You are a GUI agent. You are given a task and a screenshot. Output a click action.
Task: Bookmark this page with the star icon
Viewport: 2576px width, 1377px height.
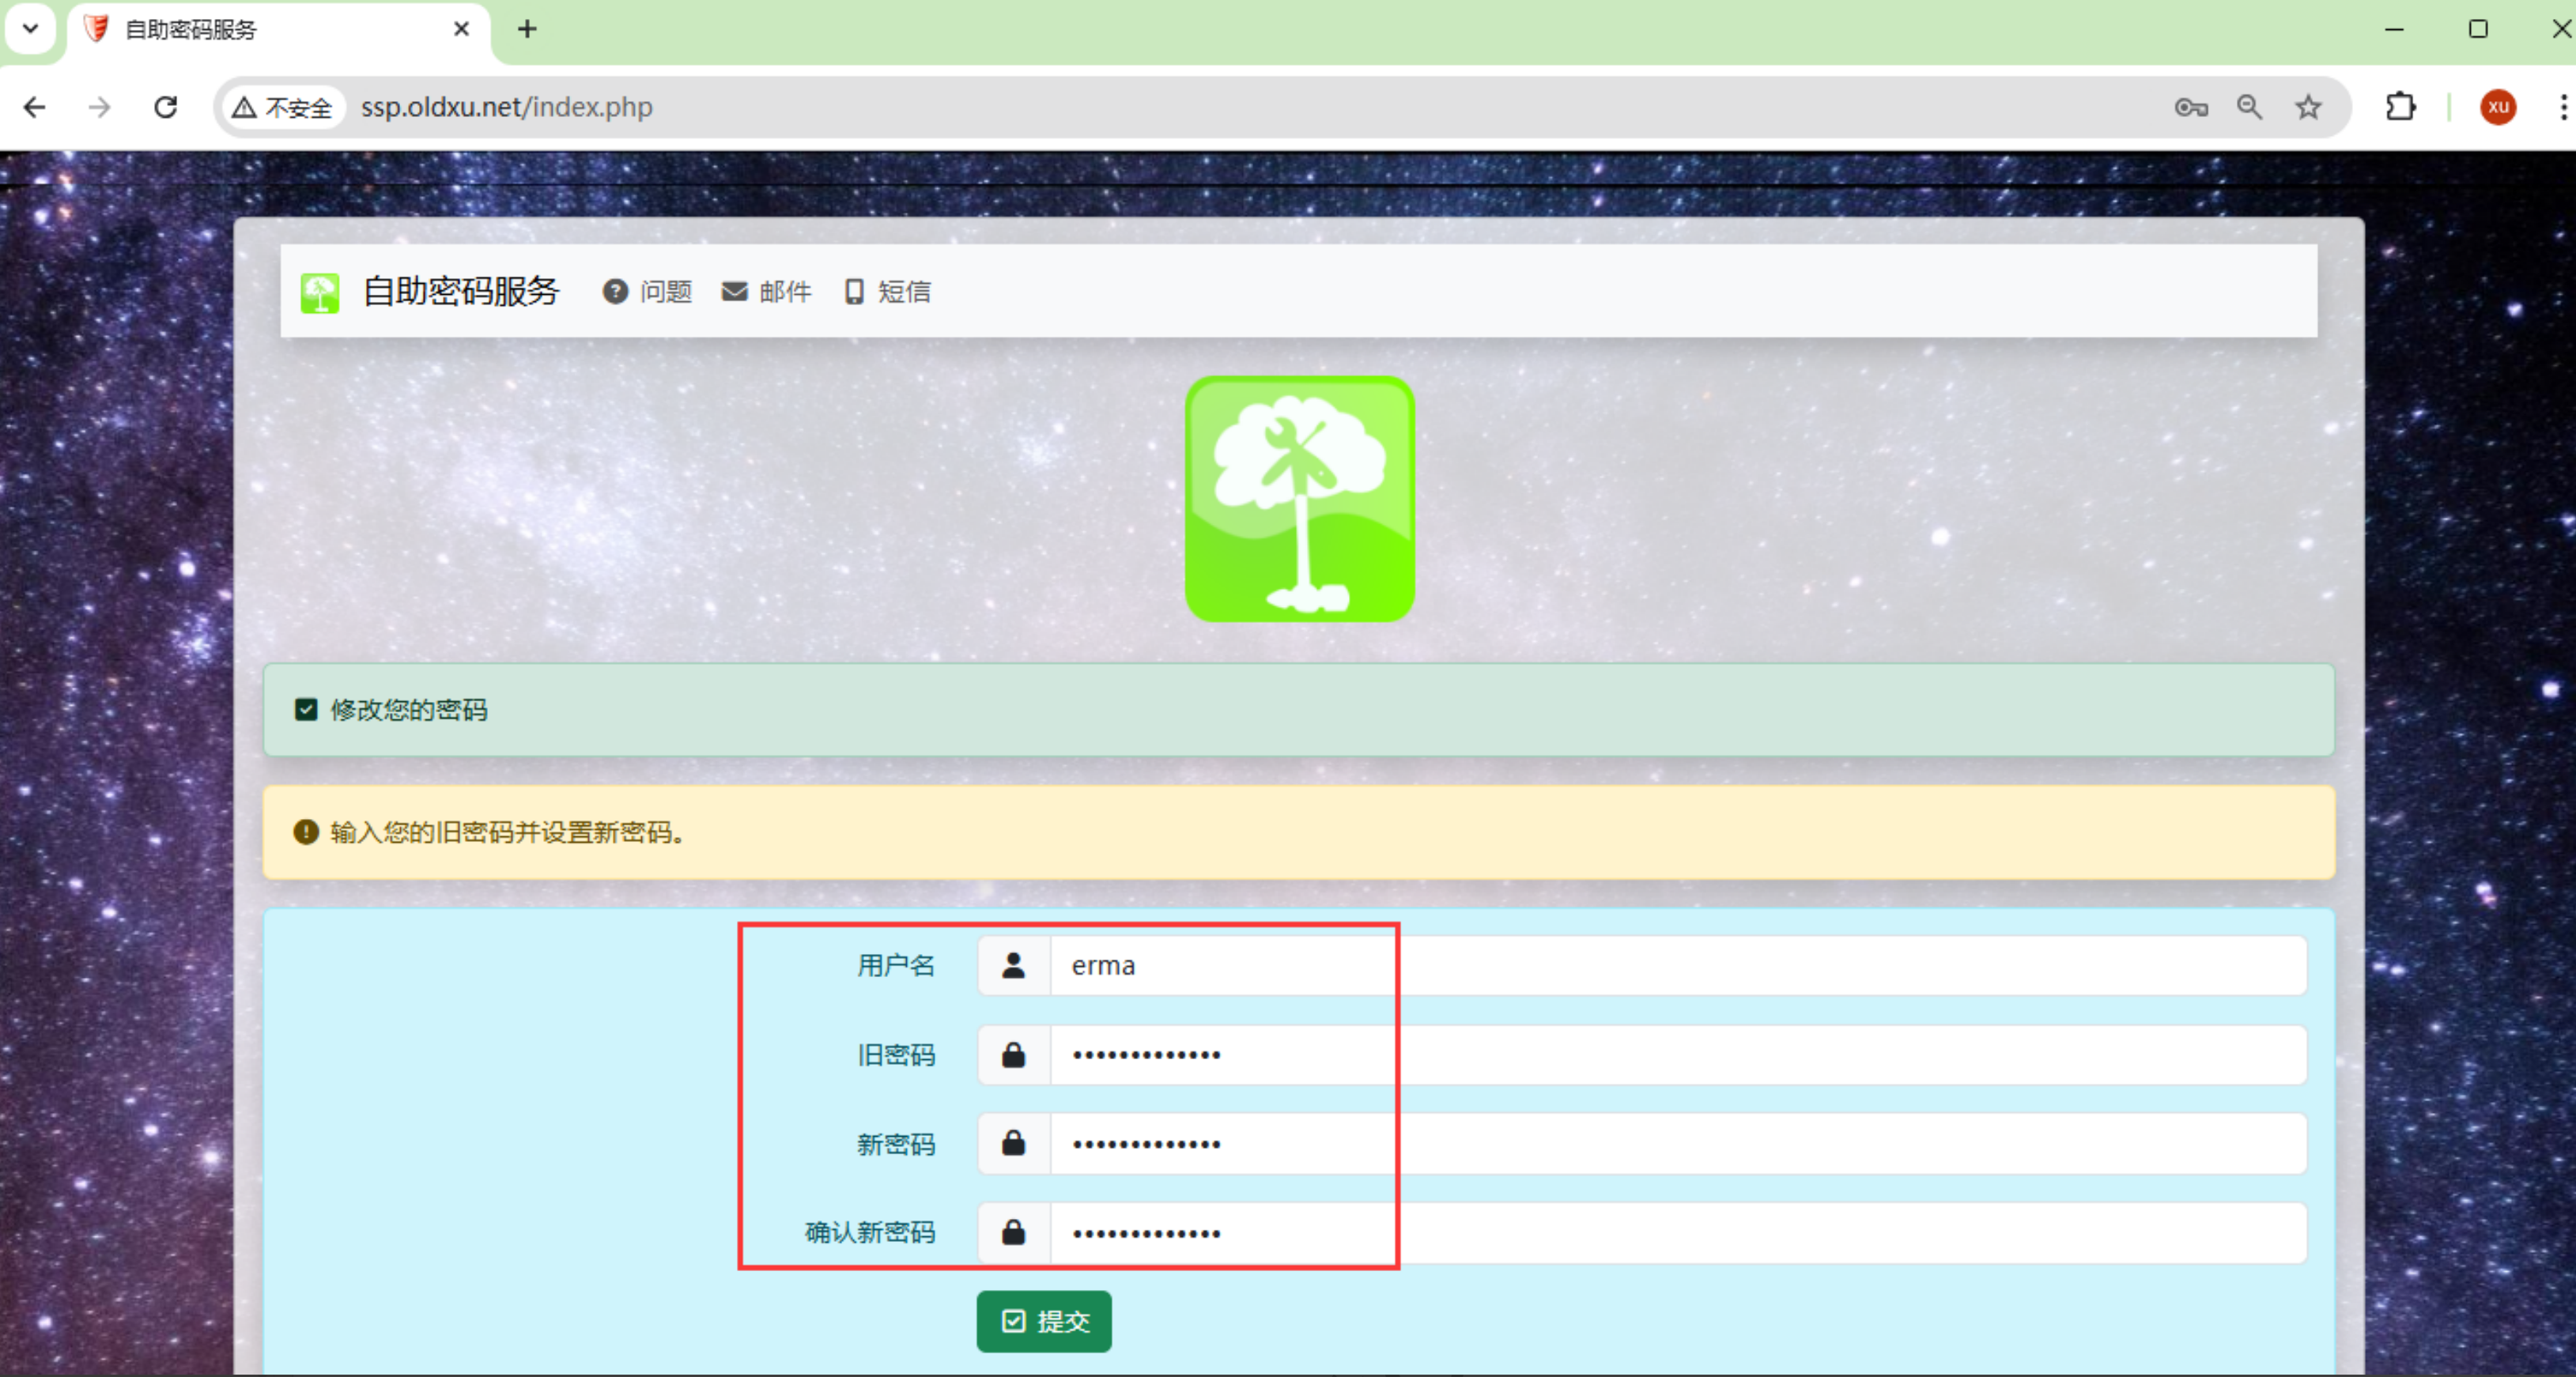pos(2308,107)
